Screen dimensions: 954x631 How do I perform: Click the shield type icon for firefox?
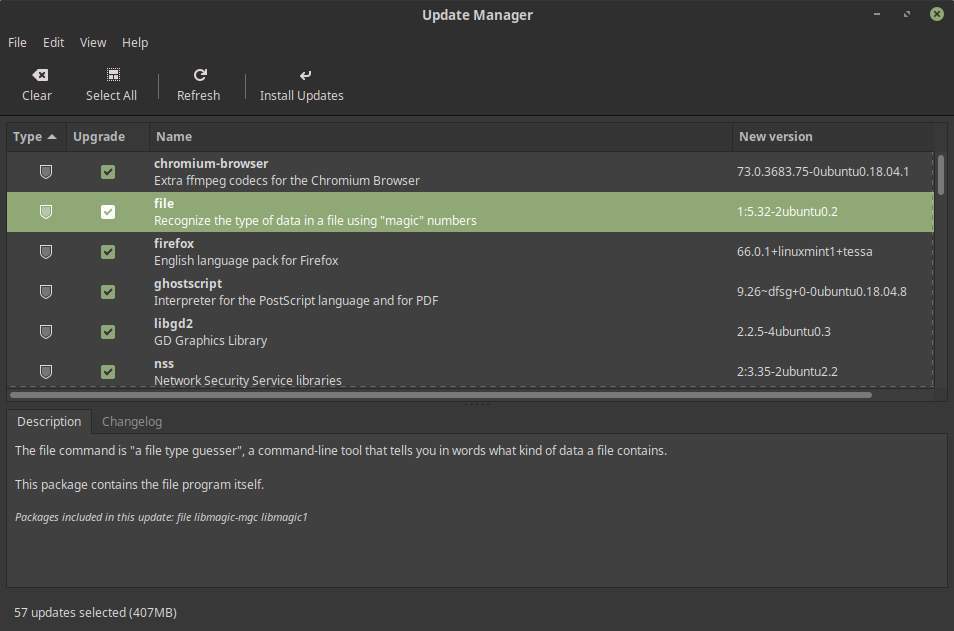click(46, 252)
